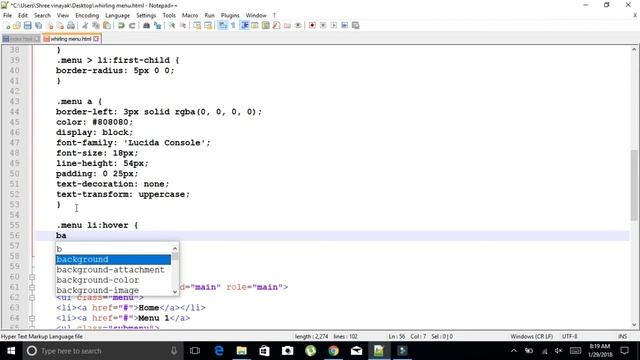Pick 'background-image' from the autocomplete list
This screenshot has height=360, width=640.
113,290
